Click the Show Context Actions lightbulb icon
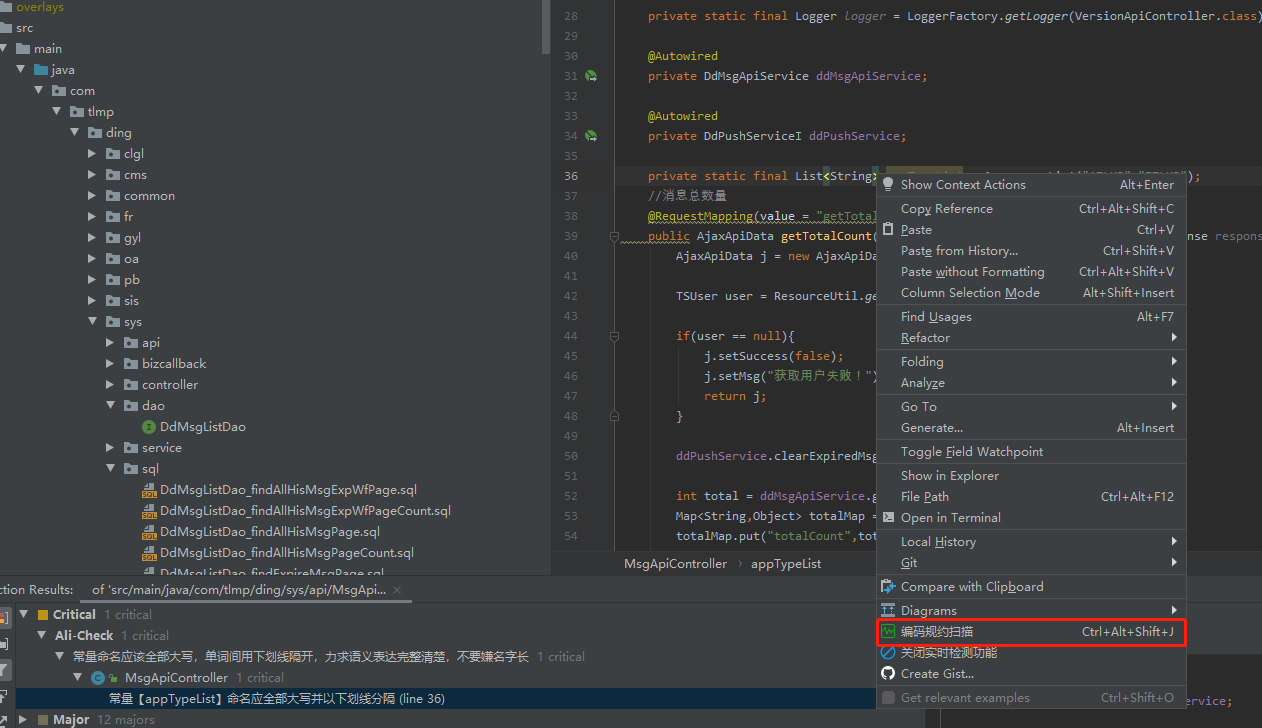This screenshot has width=1262, height=728. (x=887, y=184)
